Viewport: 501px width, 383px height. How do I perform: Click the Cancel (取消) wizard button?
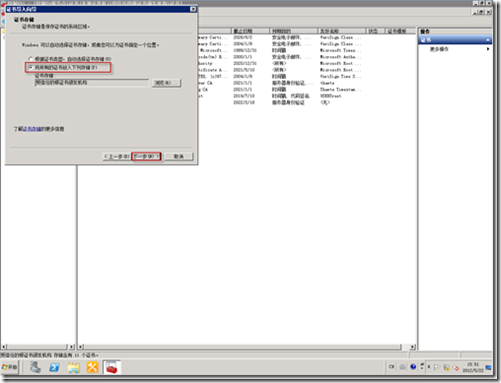coord(179,156)
